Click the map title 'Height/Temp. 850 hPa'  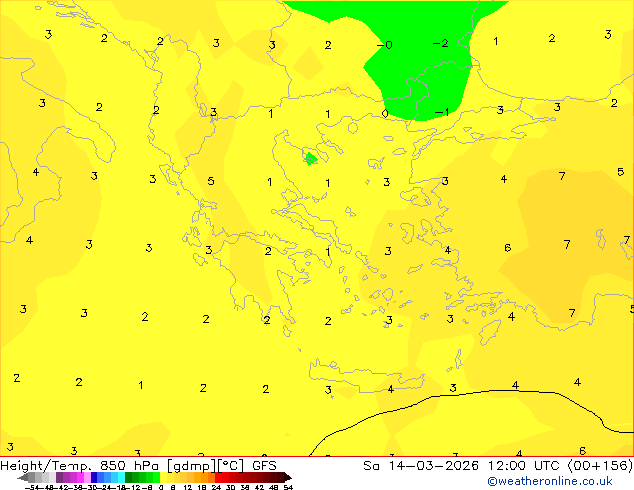[80, 466]
